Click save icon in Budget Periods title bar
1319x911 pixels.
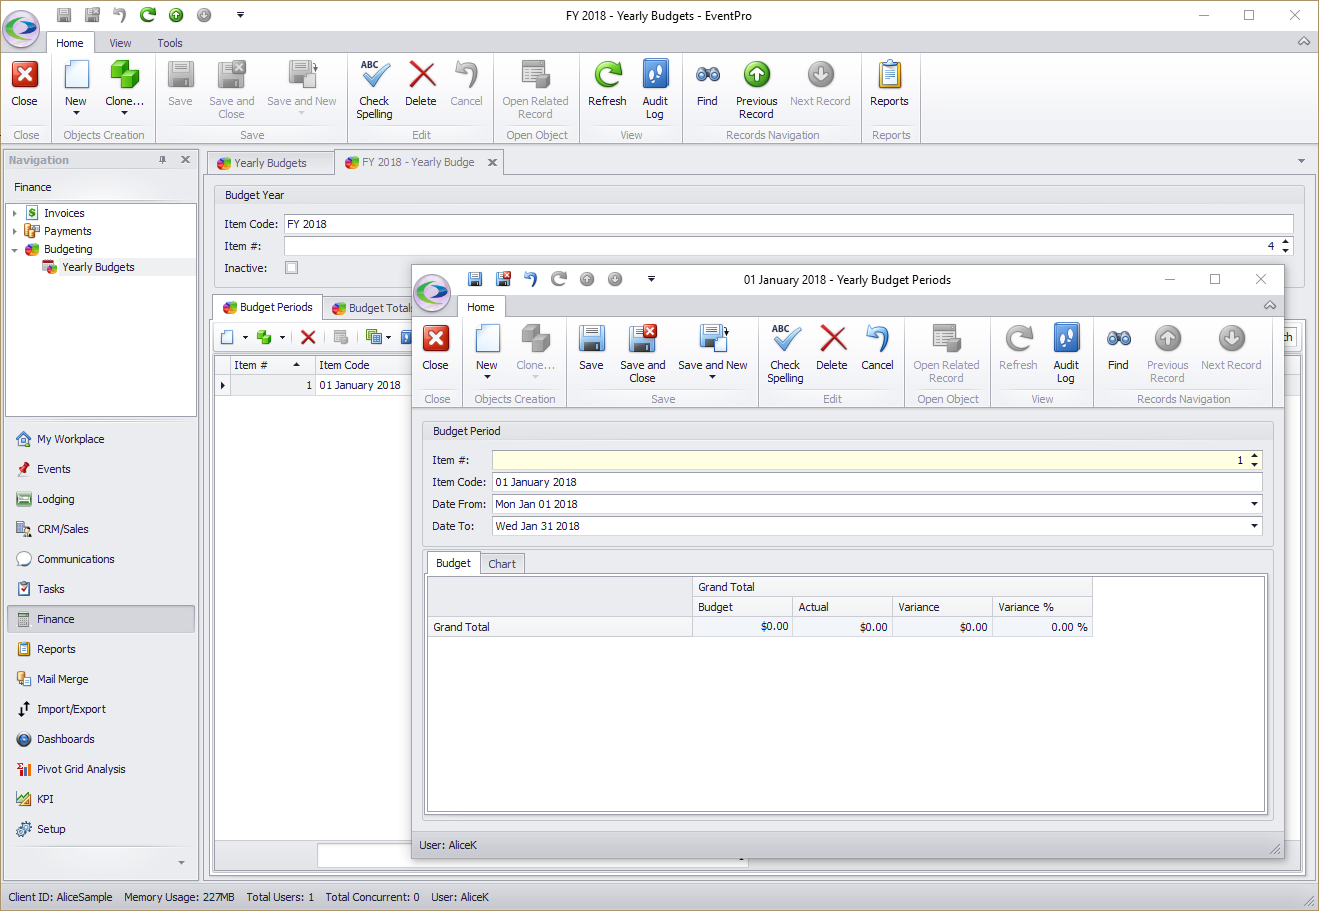click(475, 279)
